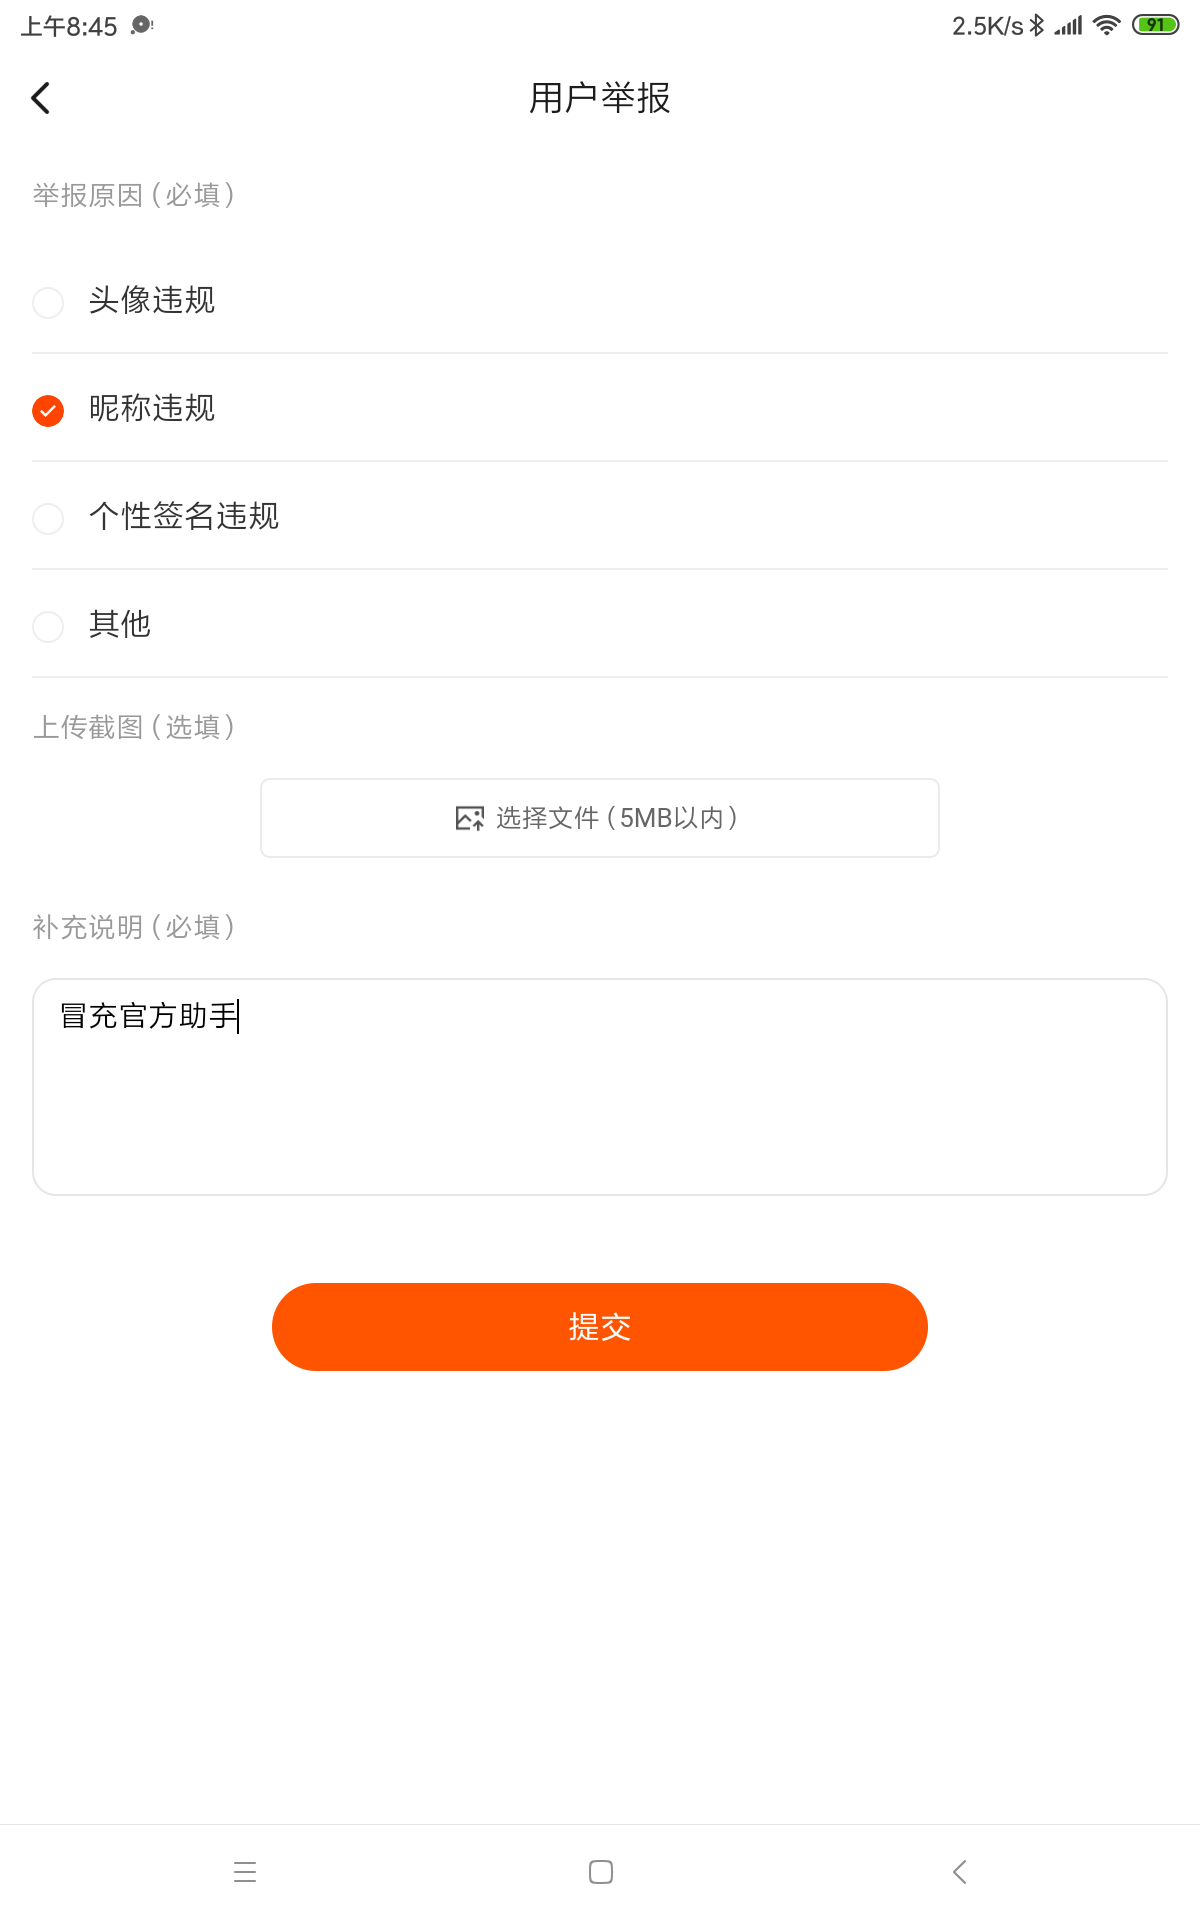Tap the cellular signal bars icon
1200x1920 pixels.
coord(1069,25)
